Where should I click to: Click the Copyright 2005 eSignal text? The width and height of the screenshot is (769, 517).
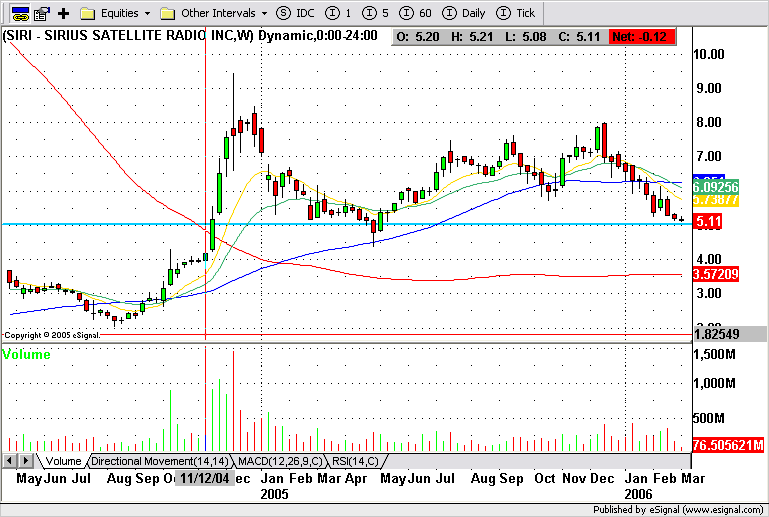coord(52,335)
